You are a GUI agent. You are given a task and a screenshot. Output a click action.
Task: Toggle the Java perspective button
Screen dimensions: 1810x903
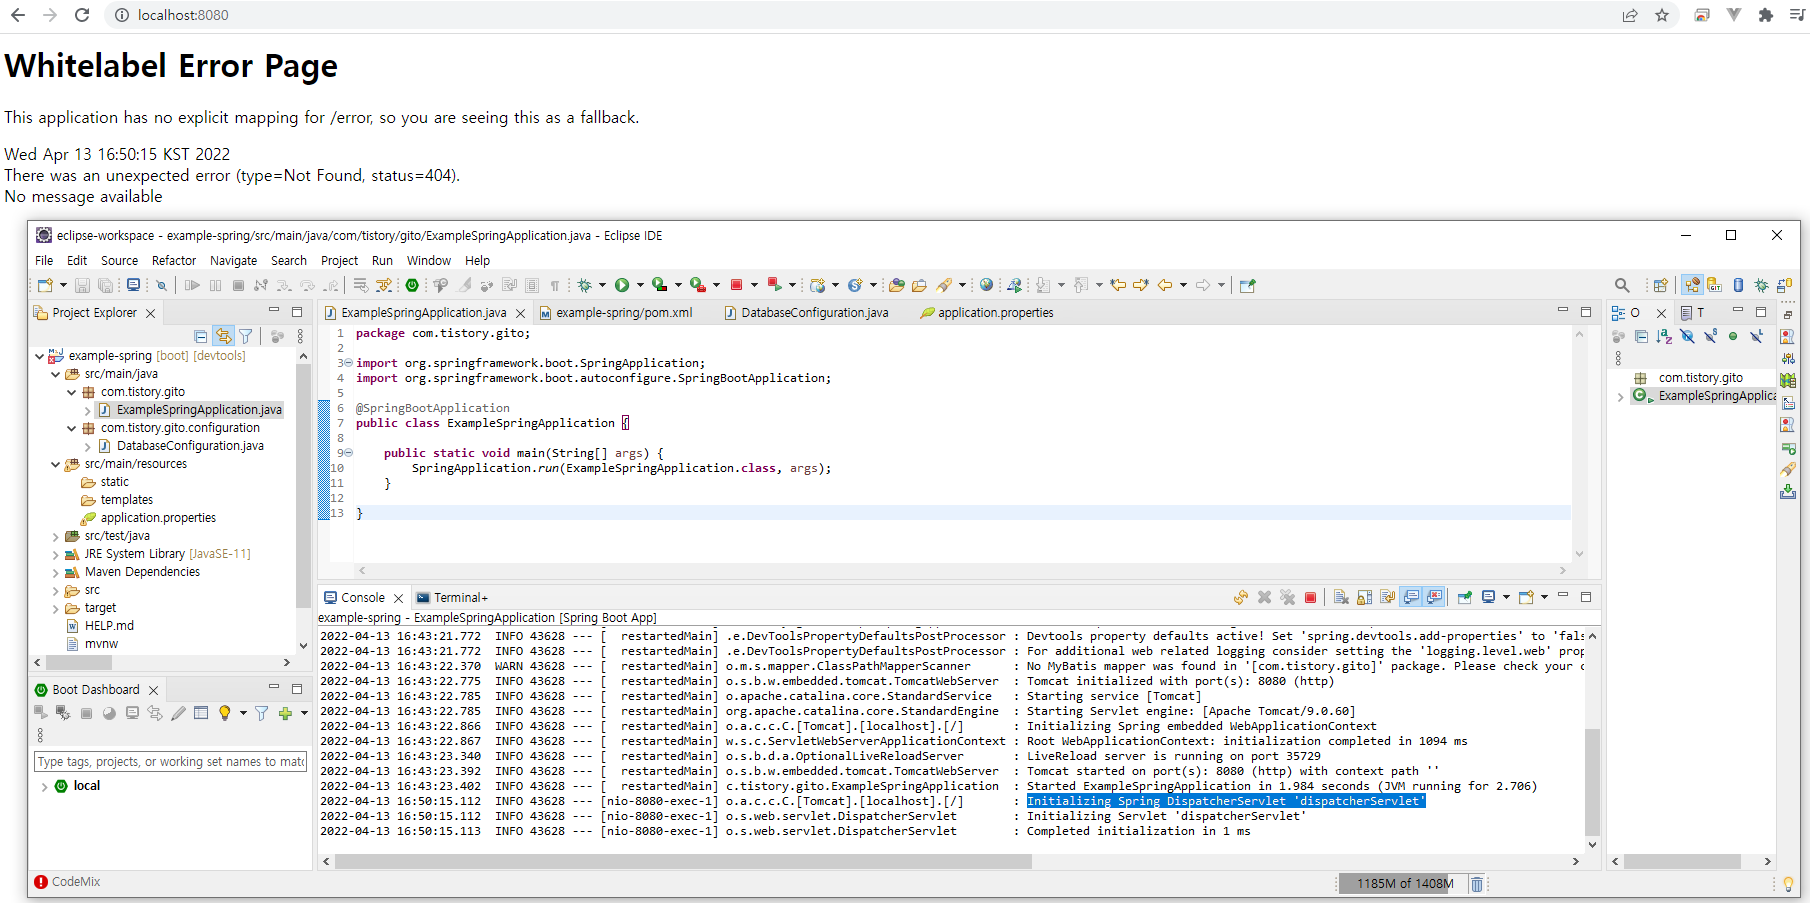(x=1692, y=286)
